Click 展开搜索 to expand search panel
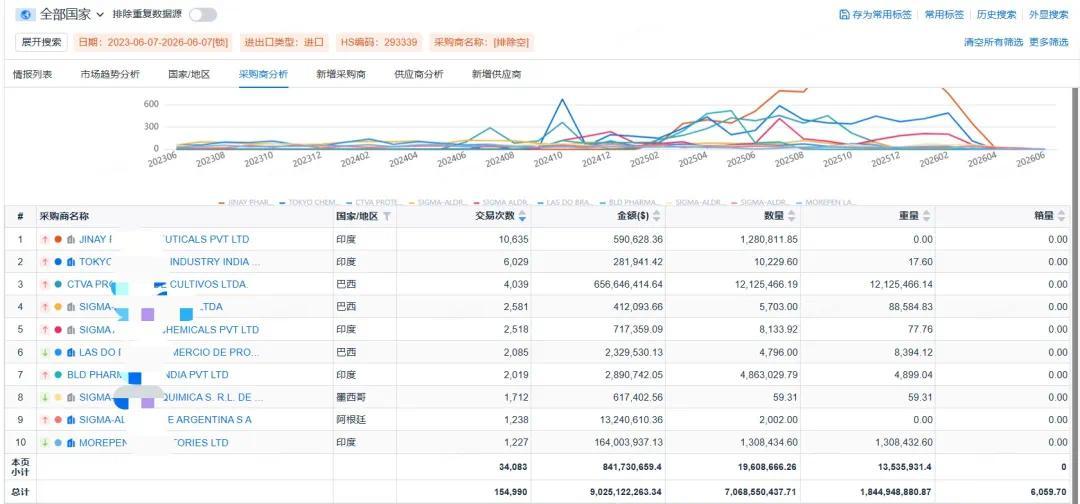The height and width of the screenshot is (504, 1080). [41, 42]
